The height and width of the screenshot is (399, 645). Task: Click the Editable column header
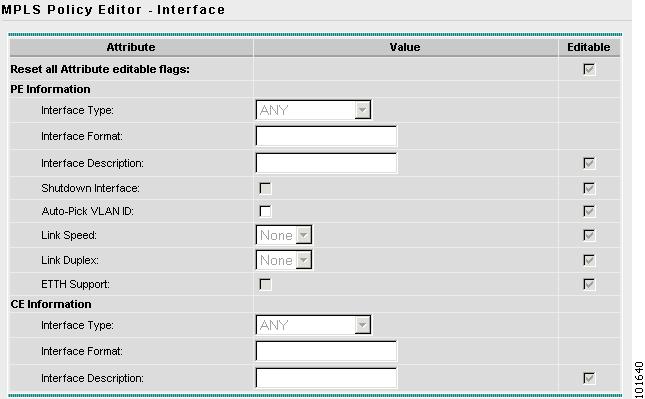[589, 47]
